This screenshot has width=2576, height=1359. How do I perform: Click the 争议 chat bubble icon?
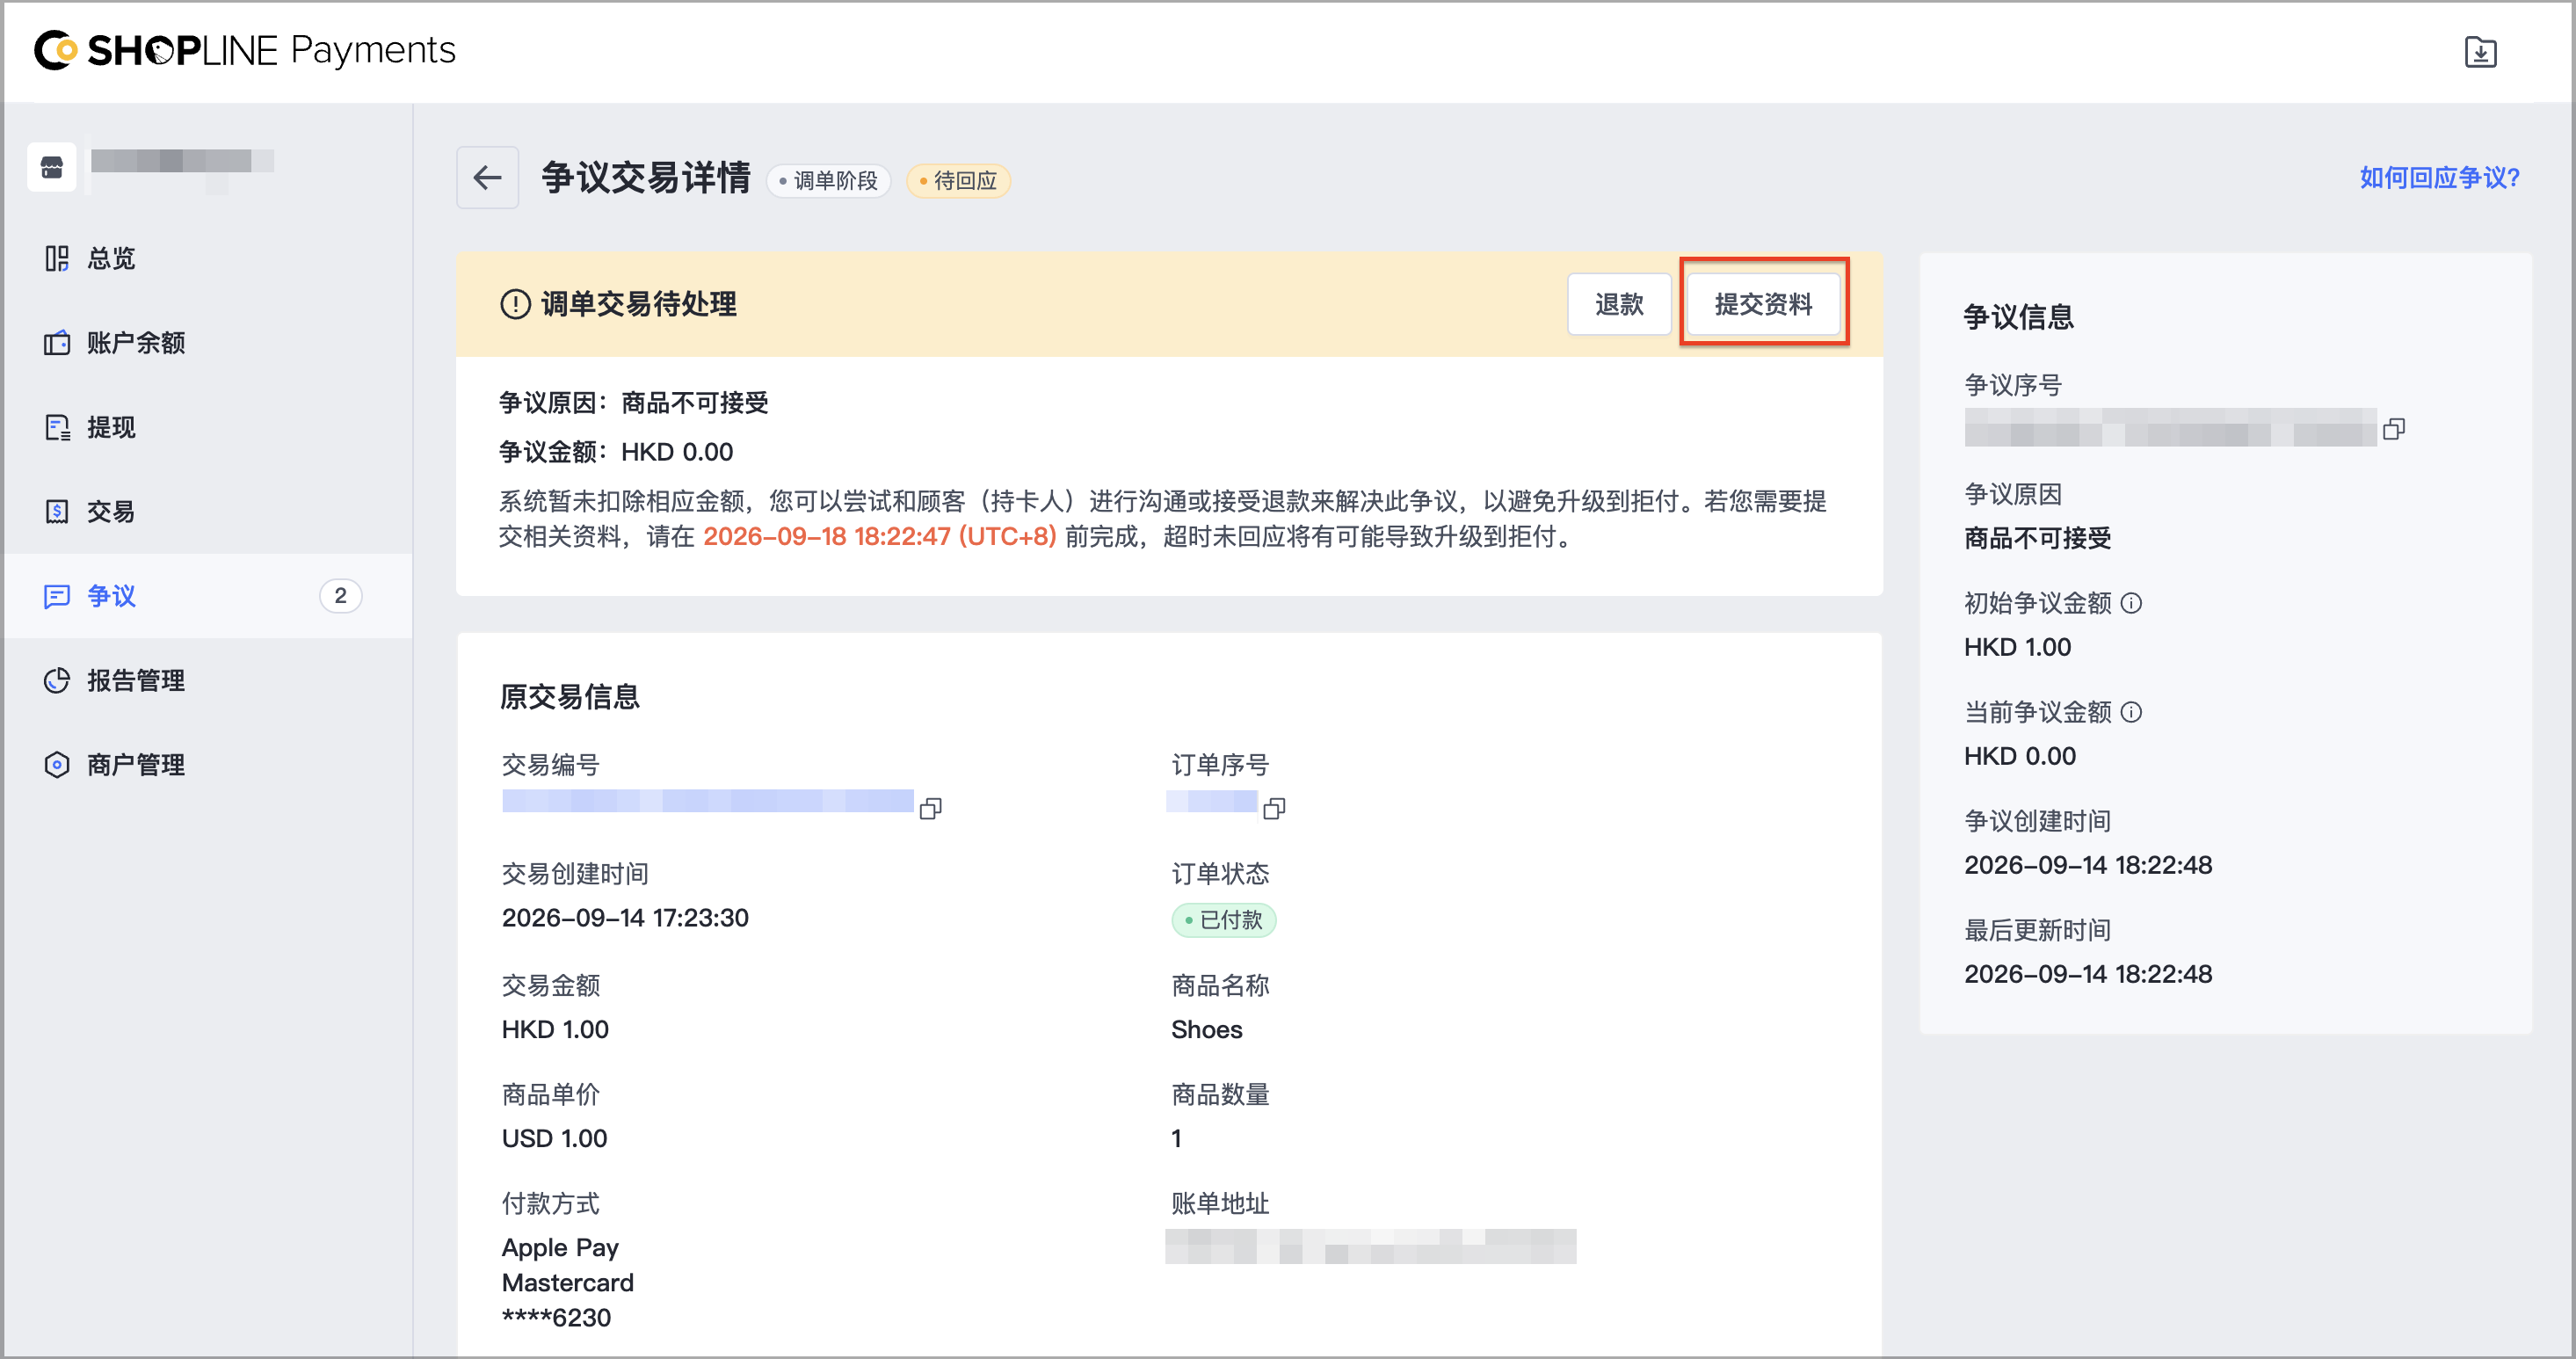pos(57,596)
